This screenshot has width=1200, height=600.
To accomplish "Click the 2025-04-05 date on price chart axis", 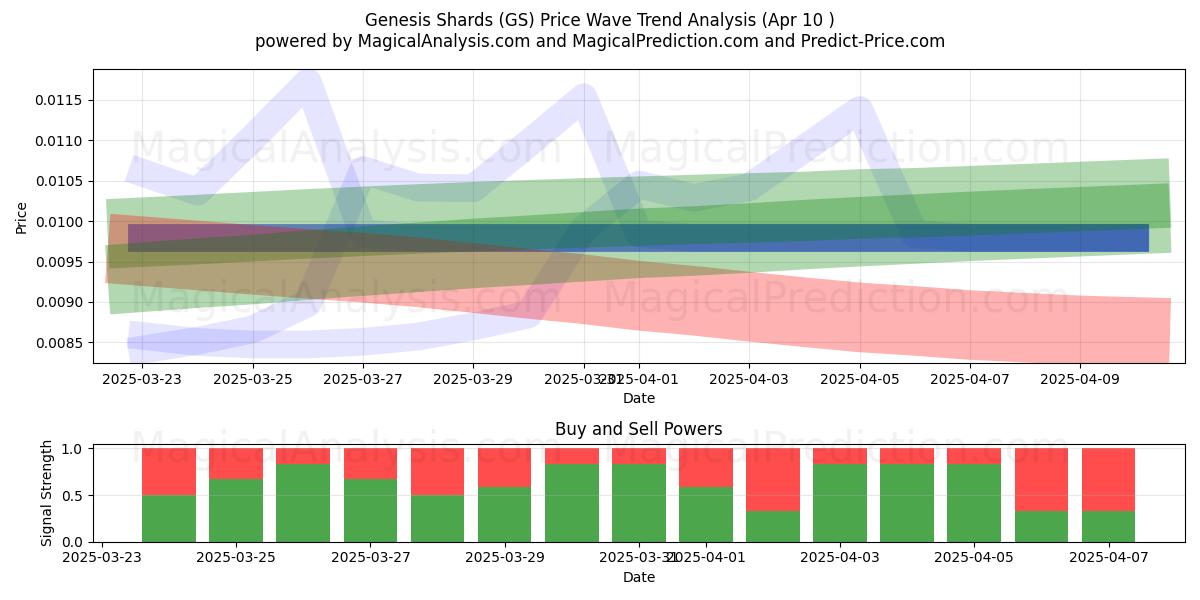I will pos(860,380).
